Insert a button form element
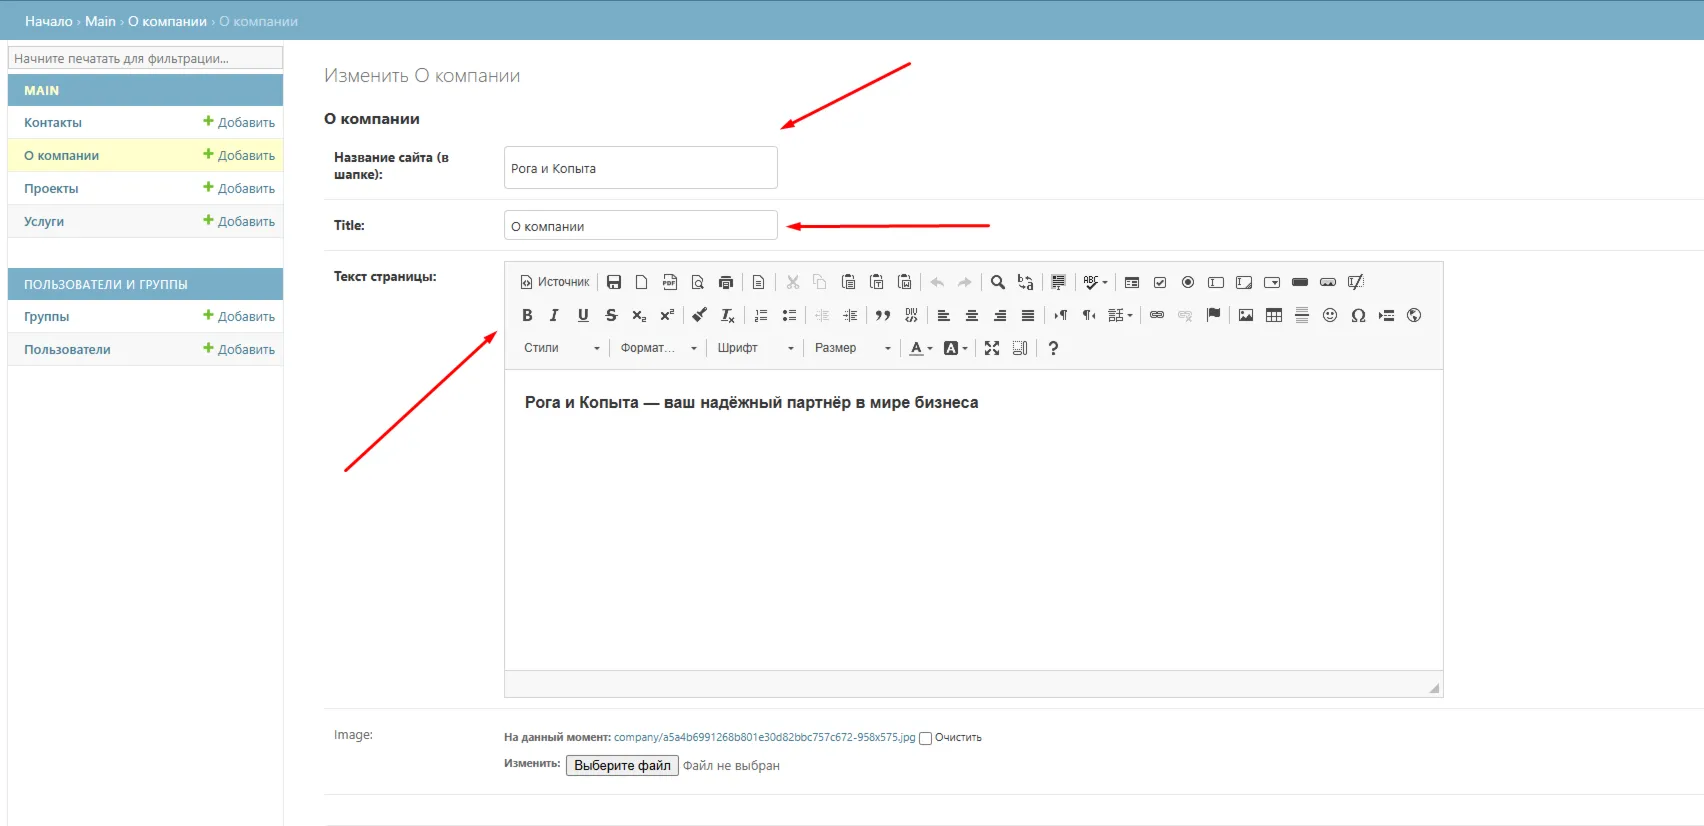 (1300, 282)
